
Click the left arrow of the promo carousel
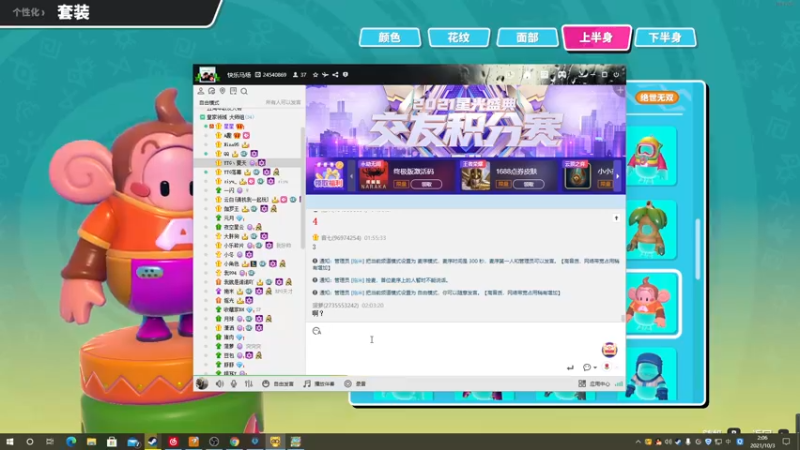[x=352, y=176]
